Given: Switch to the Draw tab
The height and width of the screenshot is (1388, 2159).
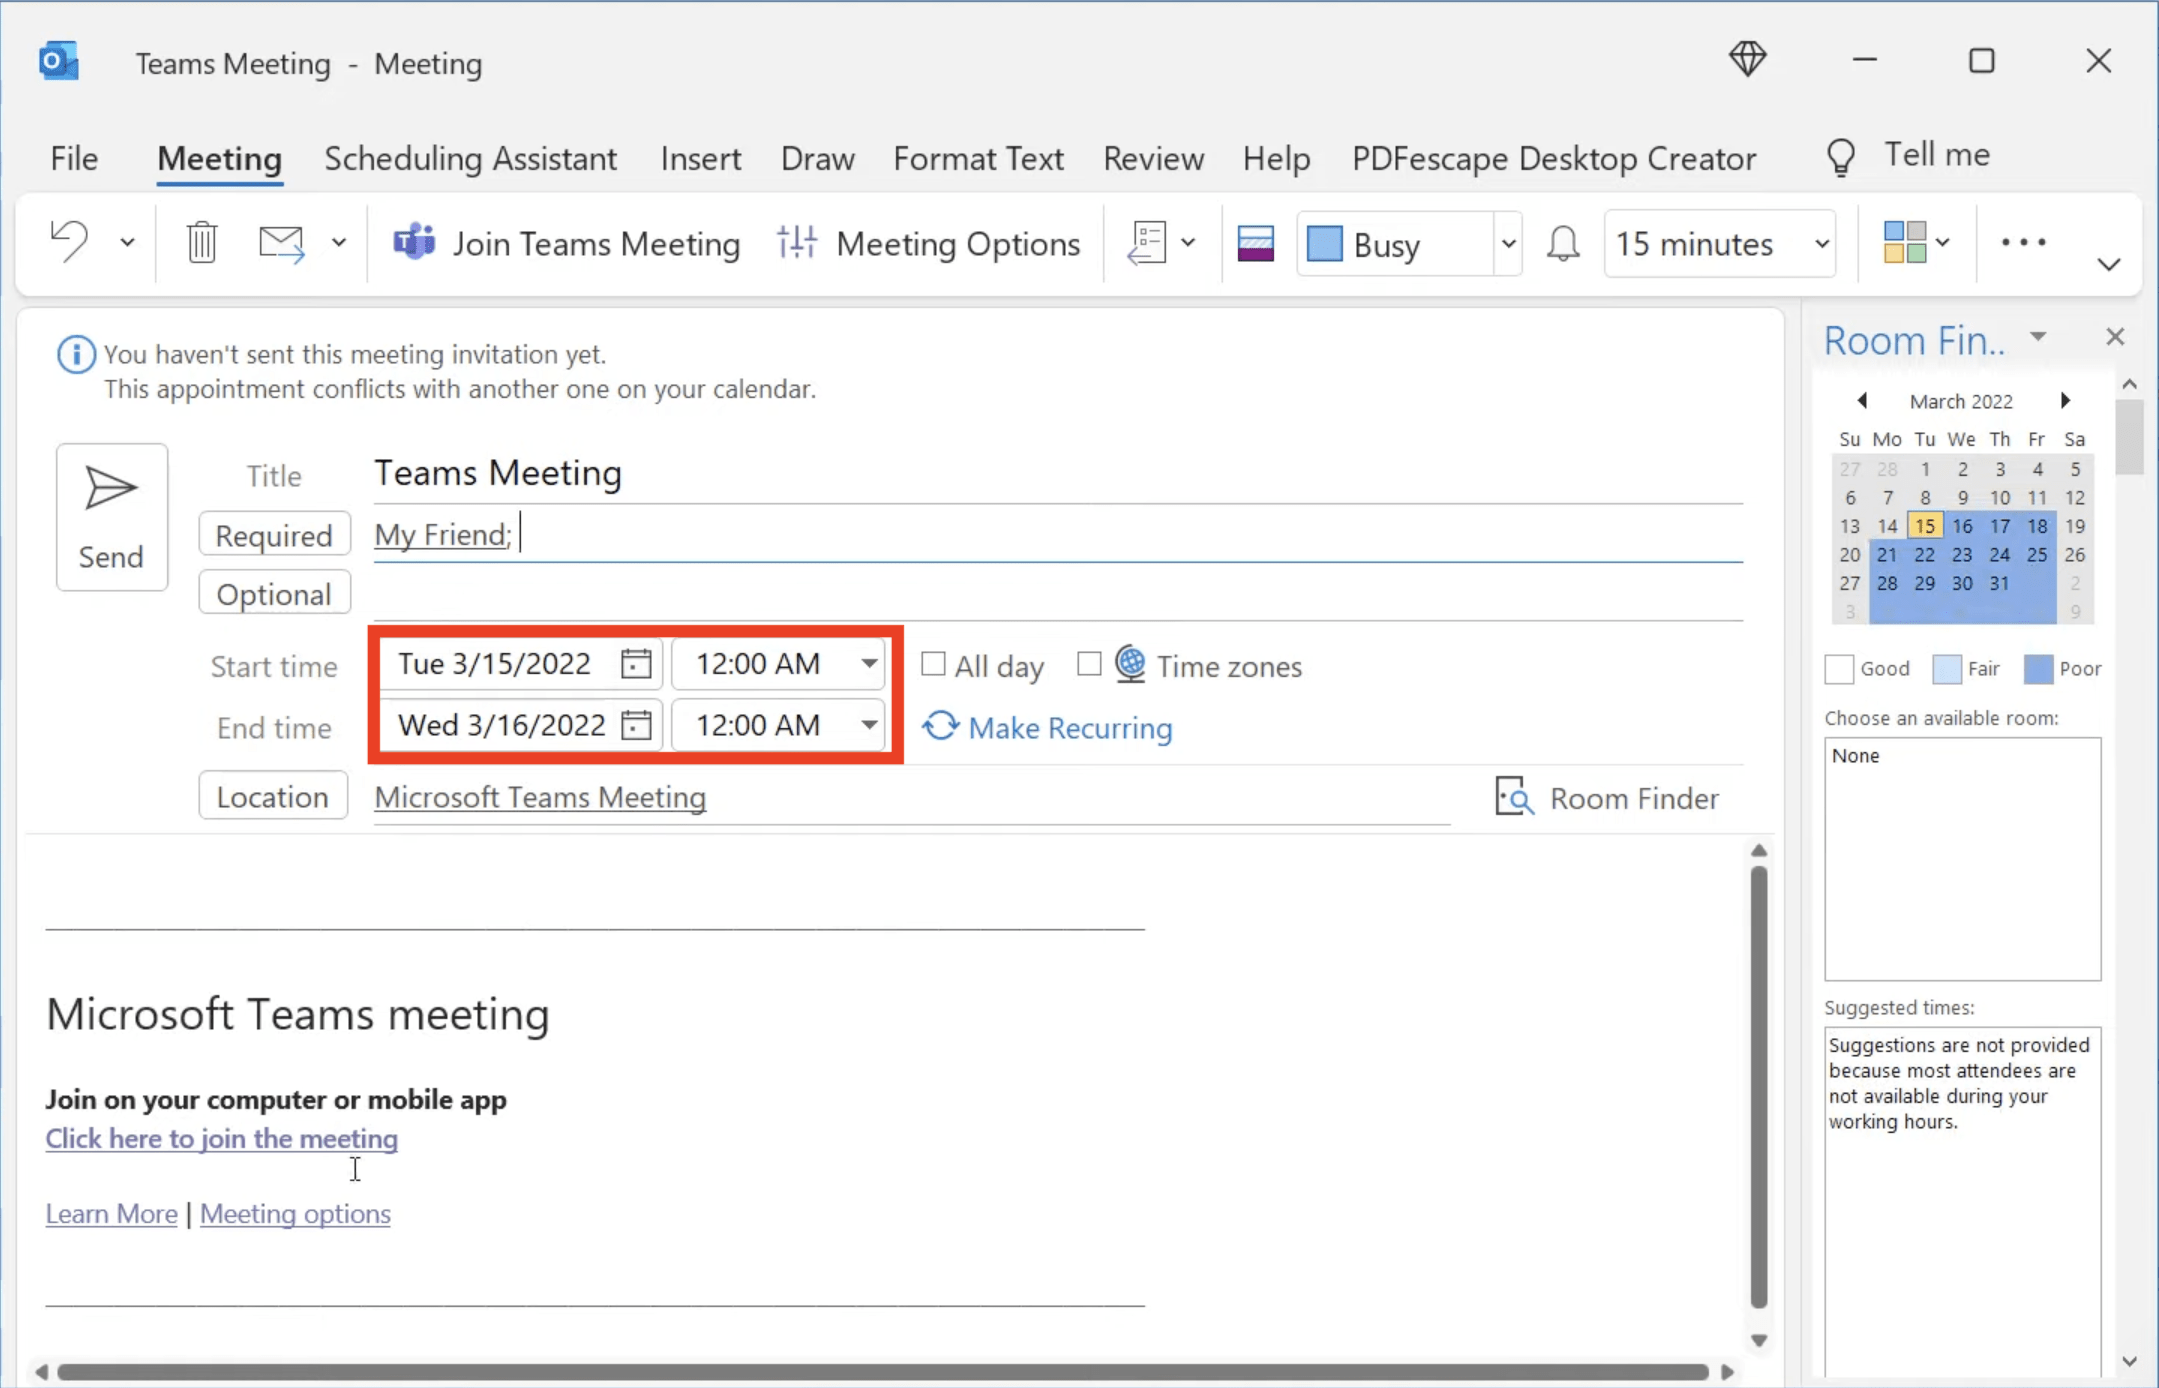Looking at the screenshot, I should [817, 158].
